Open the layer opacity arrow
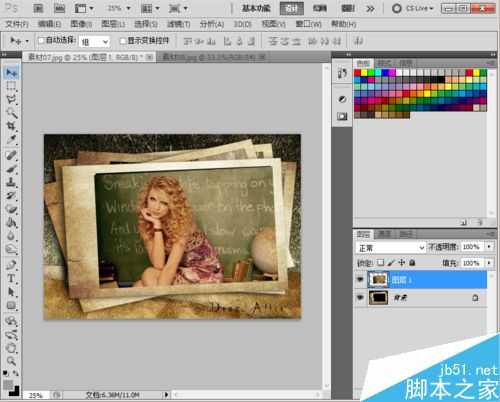Image resolution: width=500 pixels, height=402 pixels. (489, 247)
